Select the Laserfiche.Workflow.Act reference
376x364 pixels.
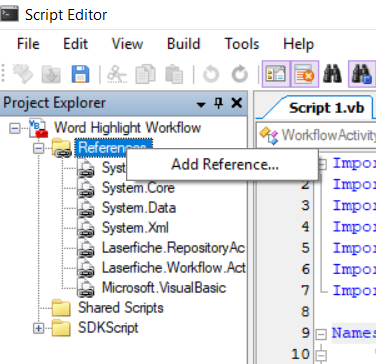[173, 268]
